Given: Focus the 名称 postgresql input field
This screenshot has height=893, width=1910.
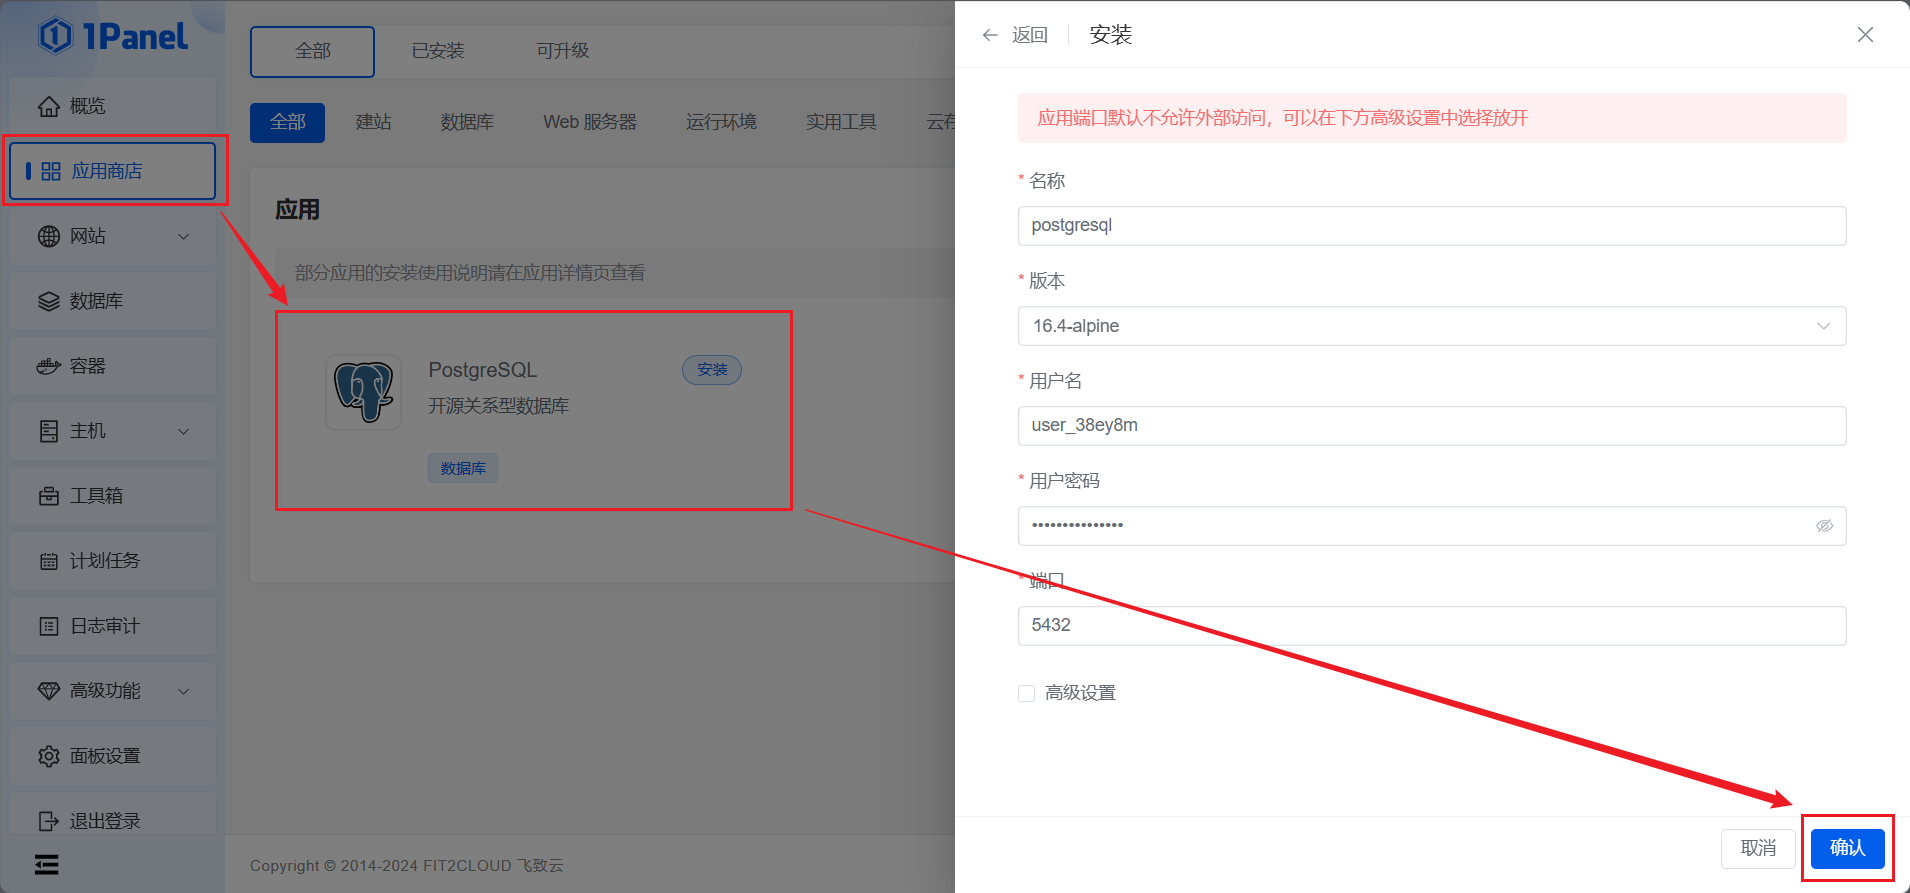Looking at the screenshot, I should (x=1432, y=226).
